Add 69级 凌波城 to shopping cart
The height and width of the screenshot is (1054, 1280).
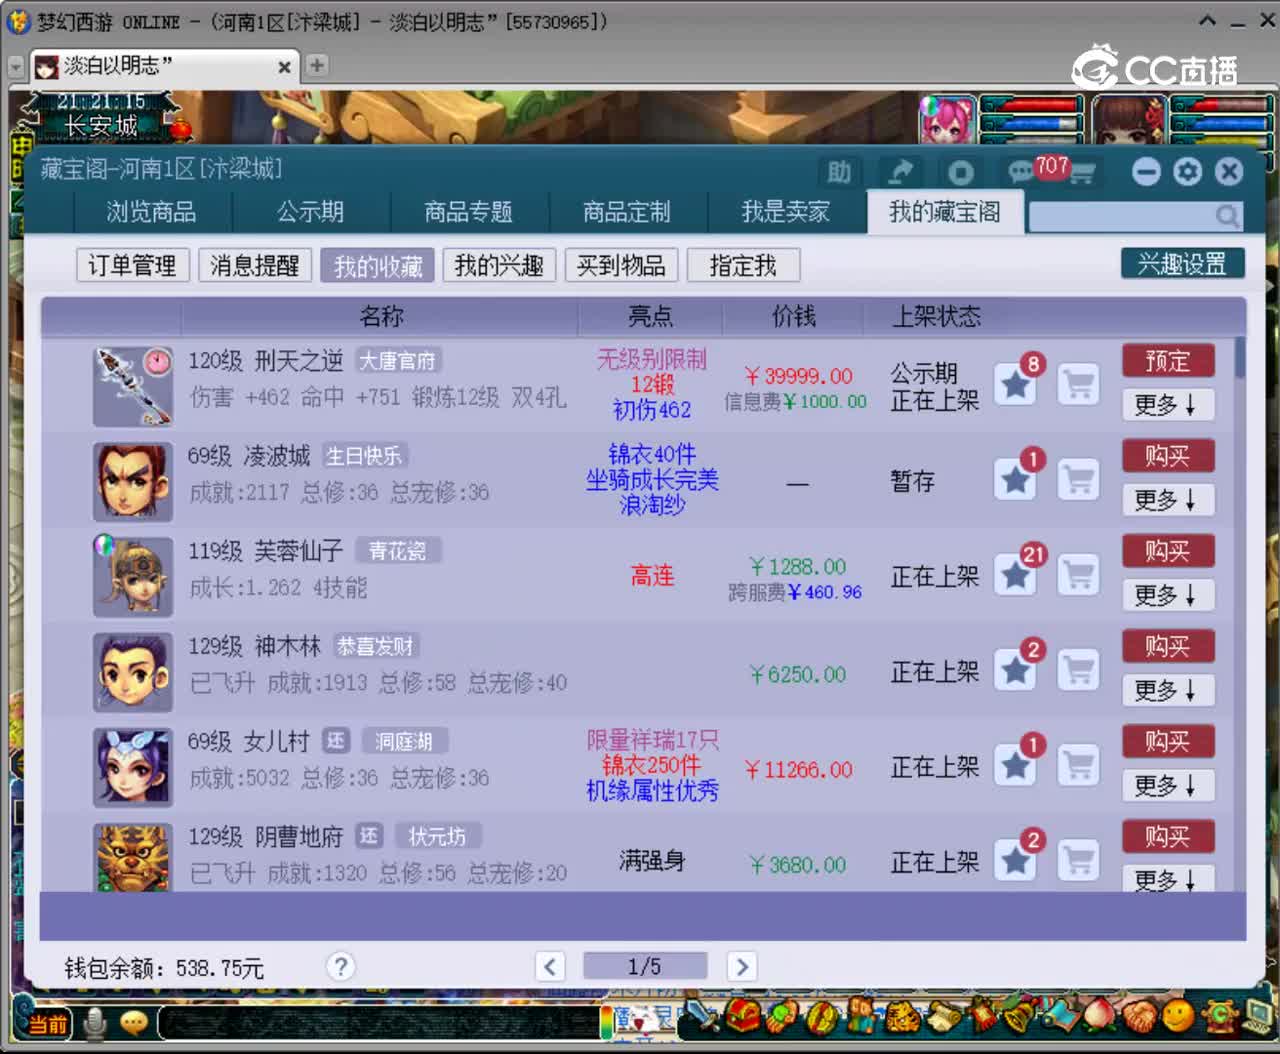tap(1078, 480)
